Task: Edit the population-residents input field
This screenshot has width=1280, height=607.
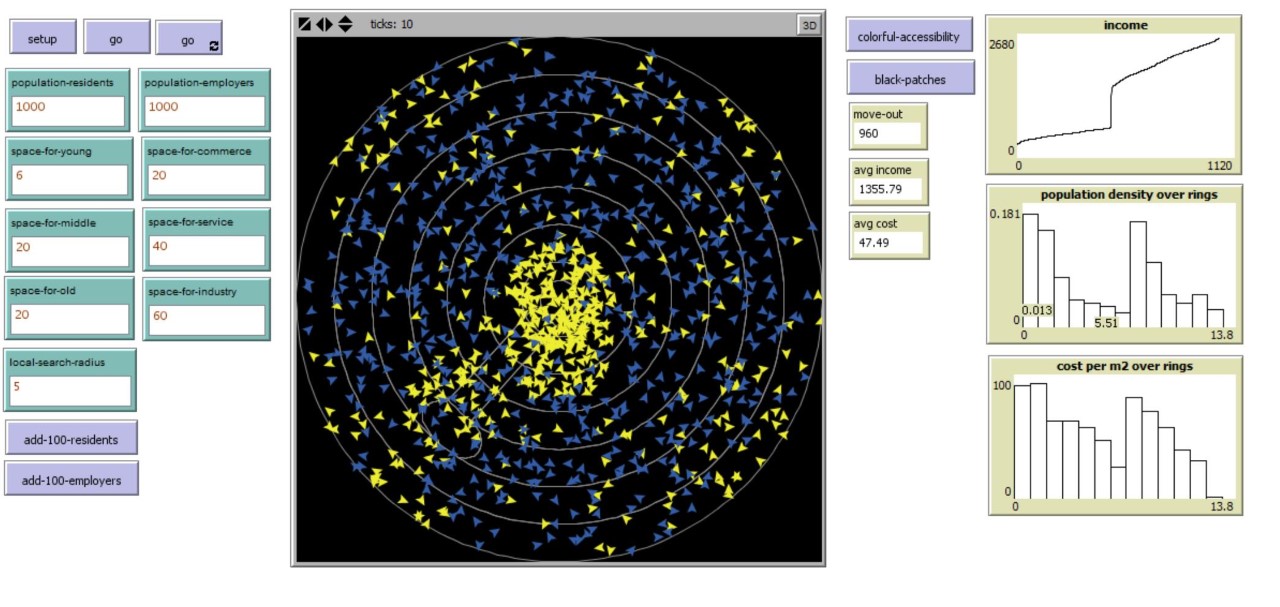Action: click(x=69, y=111)
